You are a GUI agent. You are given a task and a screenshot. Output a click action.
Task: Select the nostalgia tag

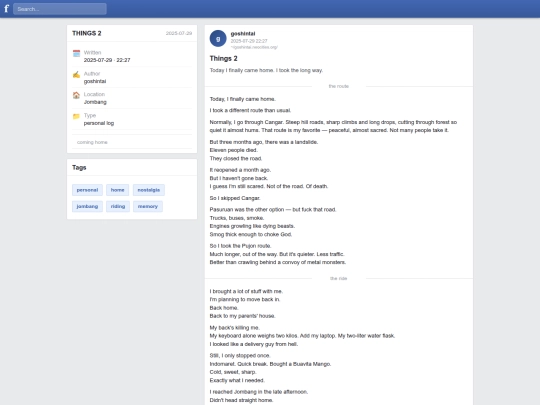(149, 190)
